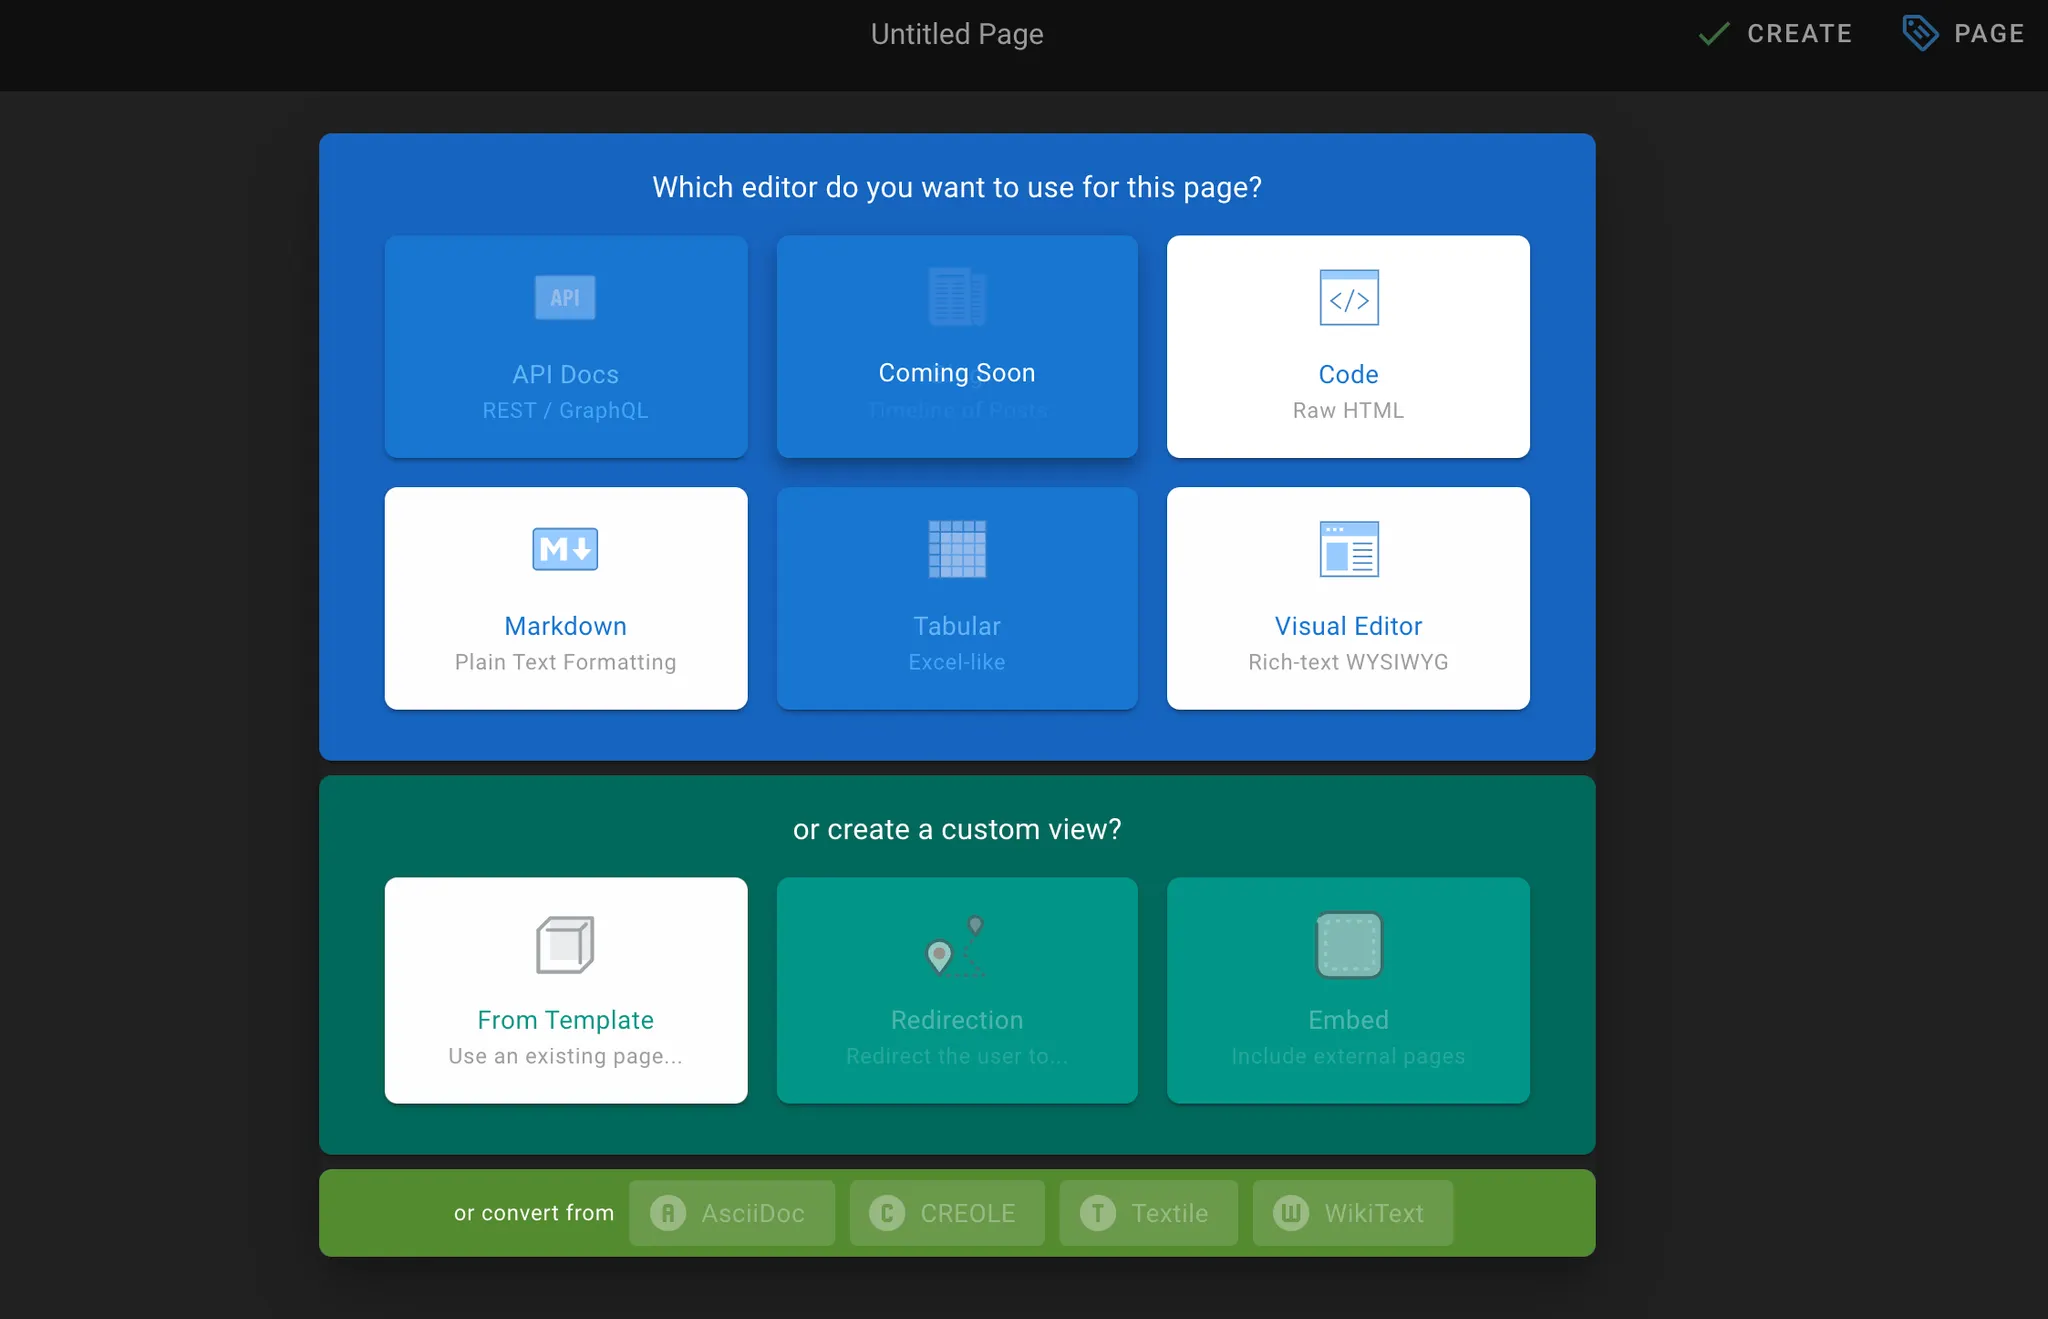Convert from AsciiDoc

click(x=731, y=1213)
